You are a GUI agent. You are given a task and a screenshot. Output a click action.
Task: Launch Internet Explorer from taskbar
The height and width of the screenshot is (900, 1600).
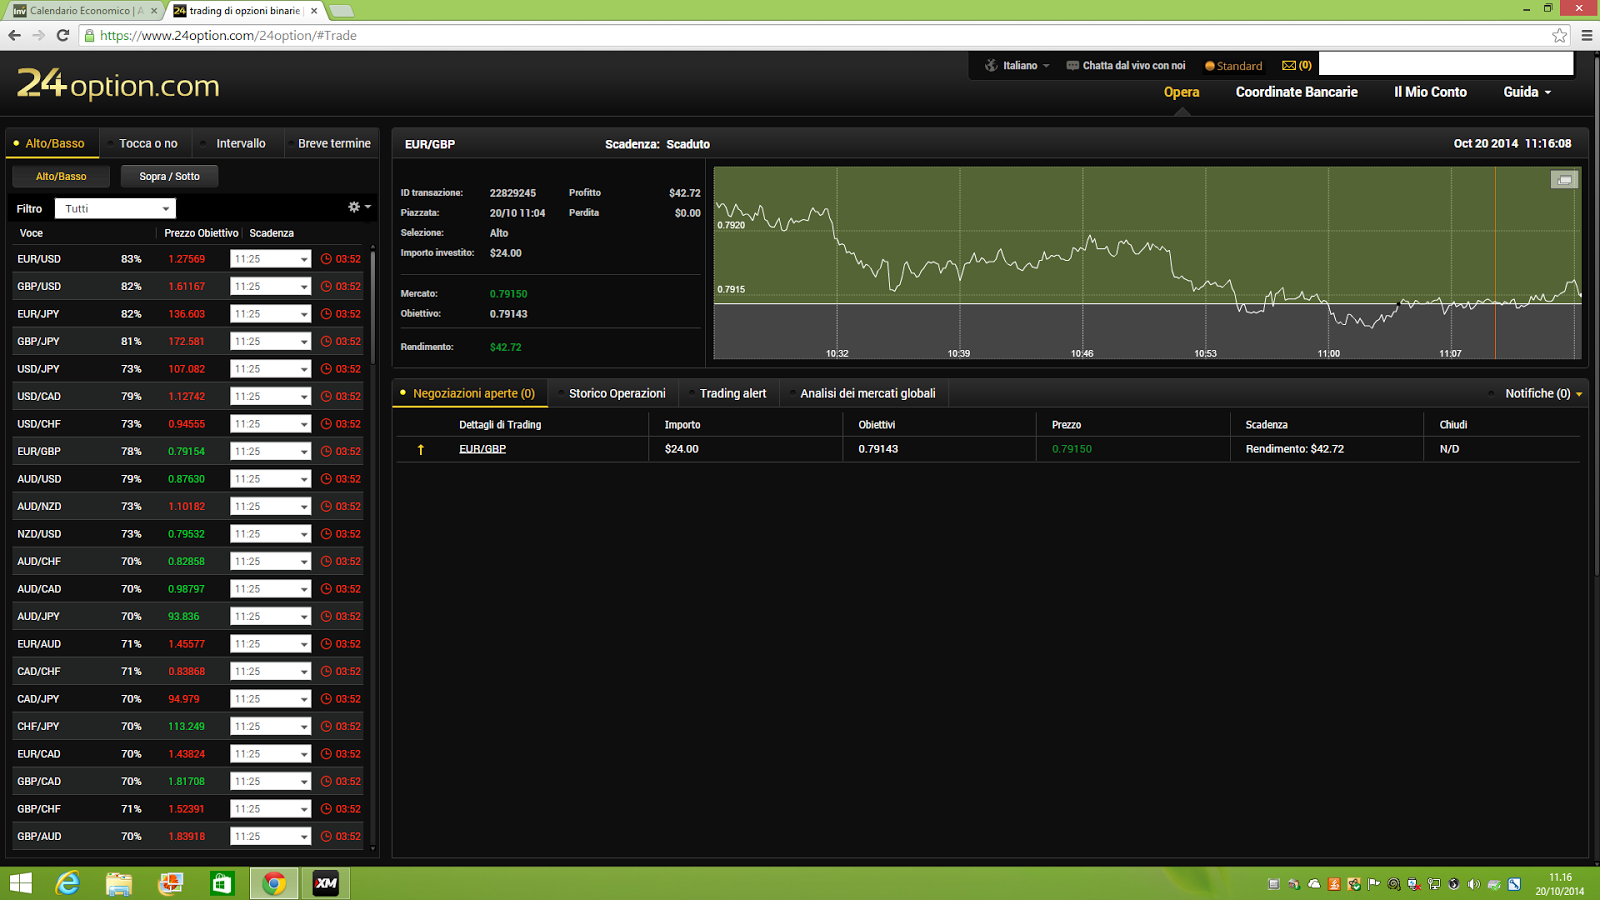click(68, 884)
